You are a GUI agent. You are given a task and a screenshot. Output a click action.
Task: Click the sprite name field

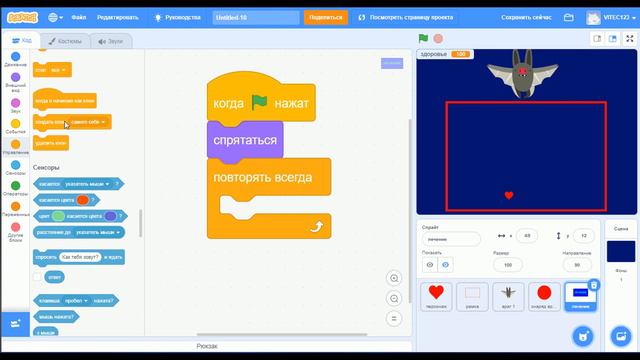click(451, 239)
